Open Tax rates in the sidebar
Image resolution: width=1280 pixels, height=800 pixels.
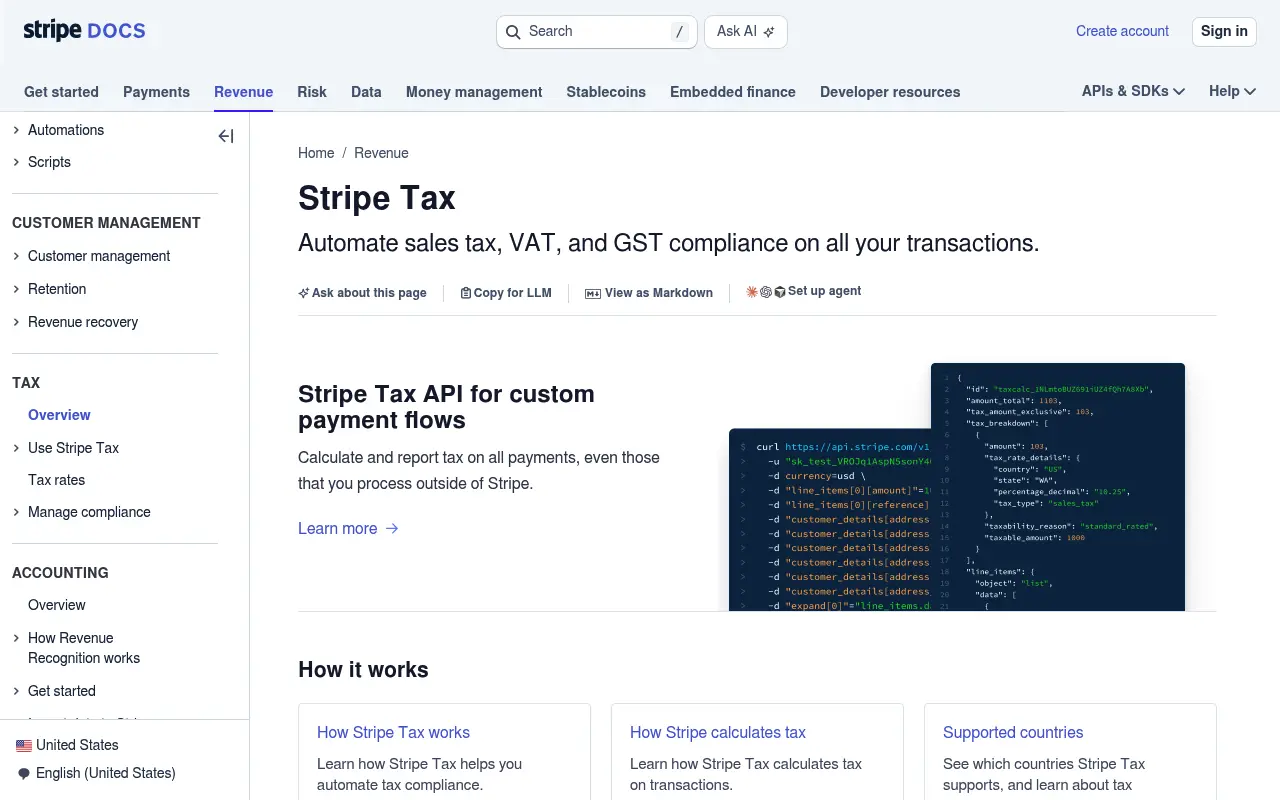click(x=56, y=480)
